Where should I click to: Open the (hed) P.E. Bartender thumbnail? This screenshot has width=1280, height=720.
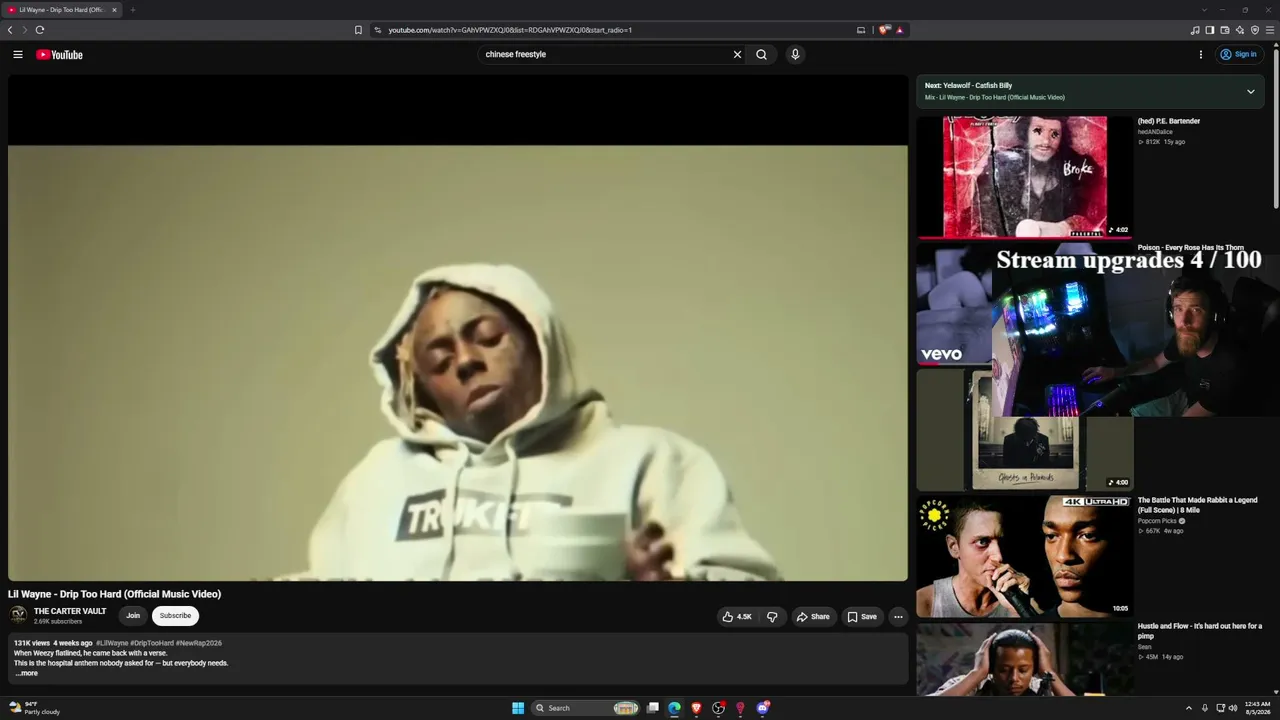1025,177
